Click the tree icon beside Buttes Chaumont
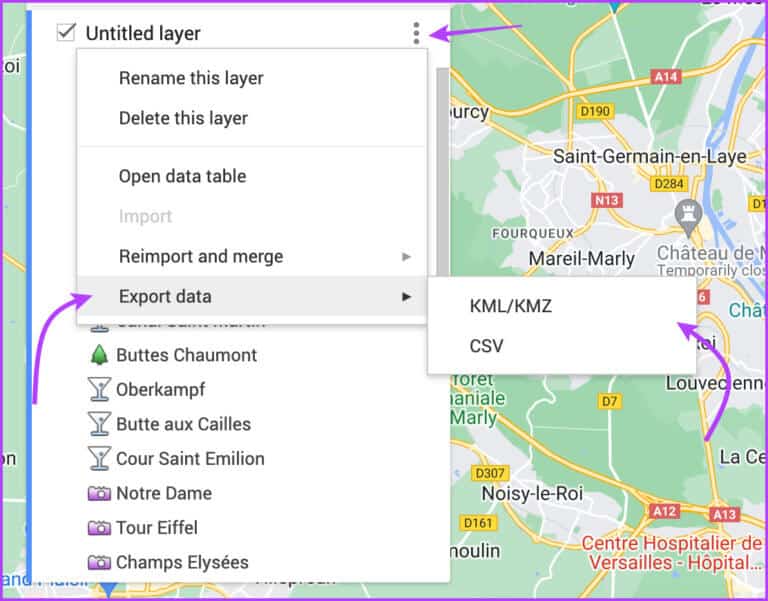 99,355
